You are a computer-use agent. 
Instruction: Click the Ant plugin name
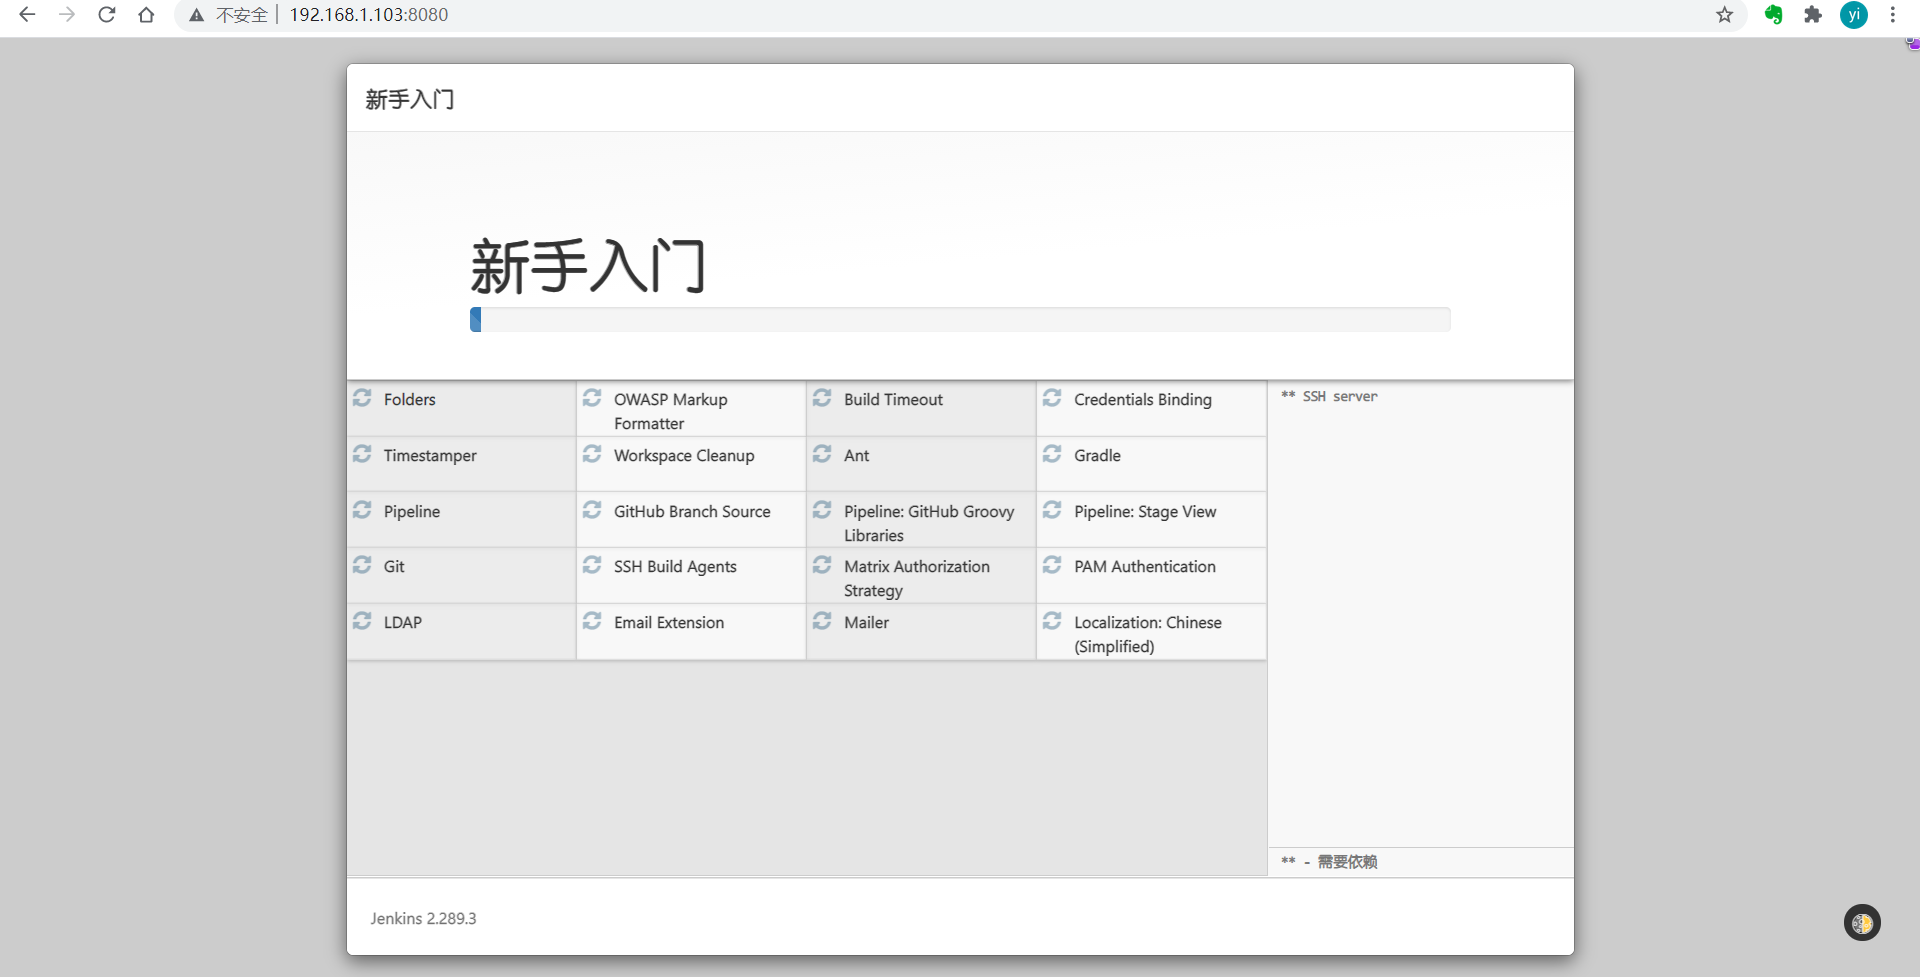pyautogui.click(x=856, y=456)
